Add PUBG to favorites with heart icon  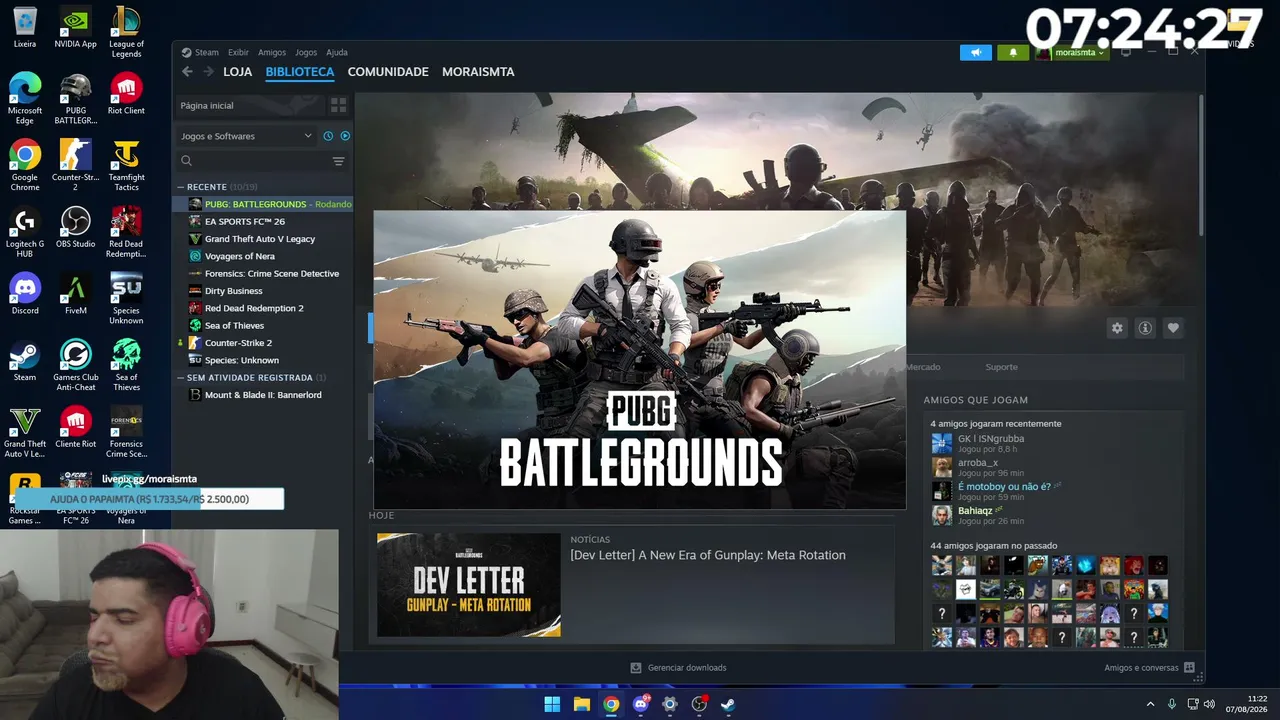1173,328
